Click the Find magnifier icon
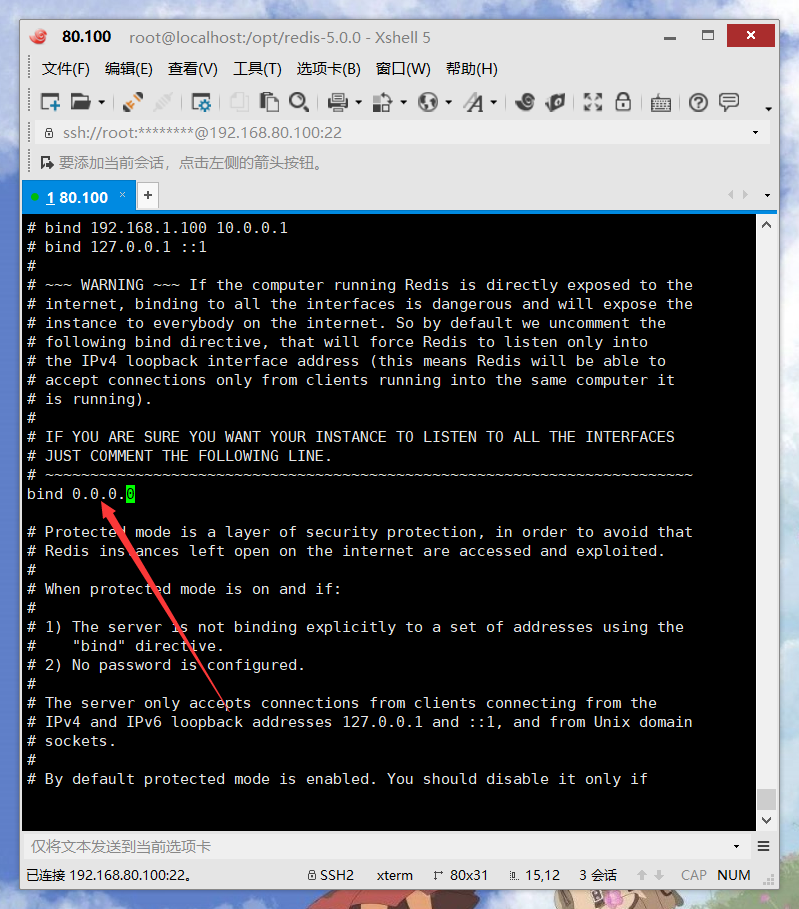 (x=299, y=102)
